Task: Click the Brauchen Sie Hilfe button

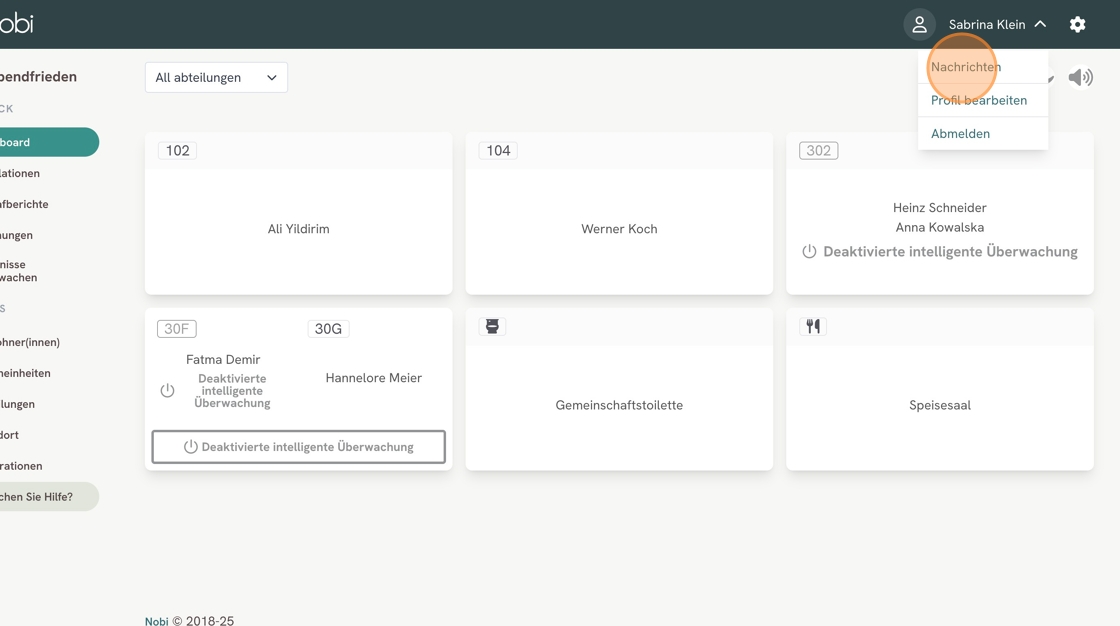Action: pos(47,497)
